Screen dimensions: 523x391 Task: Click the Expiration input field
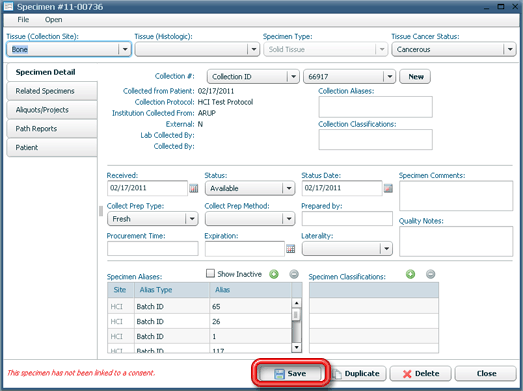[245, 249]
